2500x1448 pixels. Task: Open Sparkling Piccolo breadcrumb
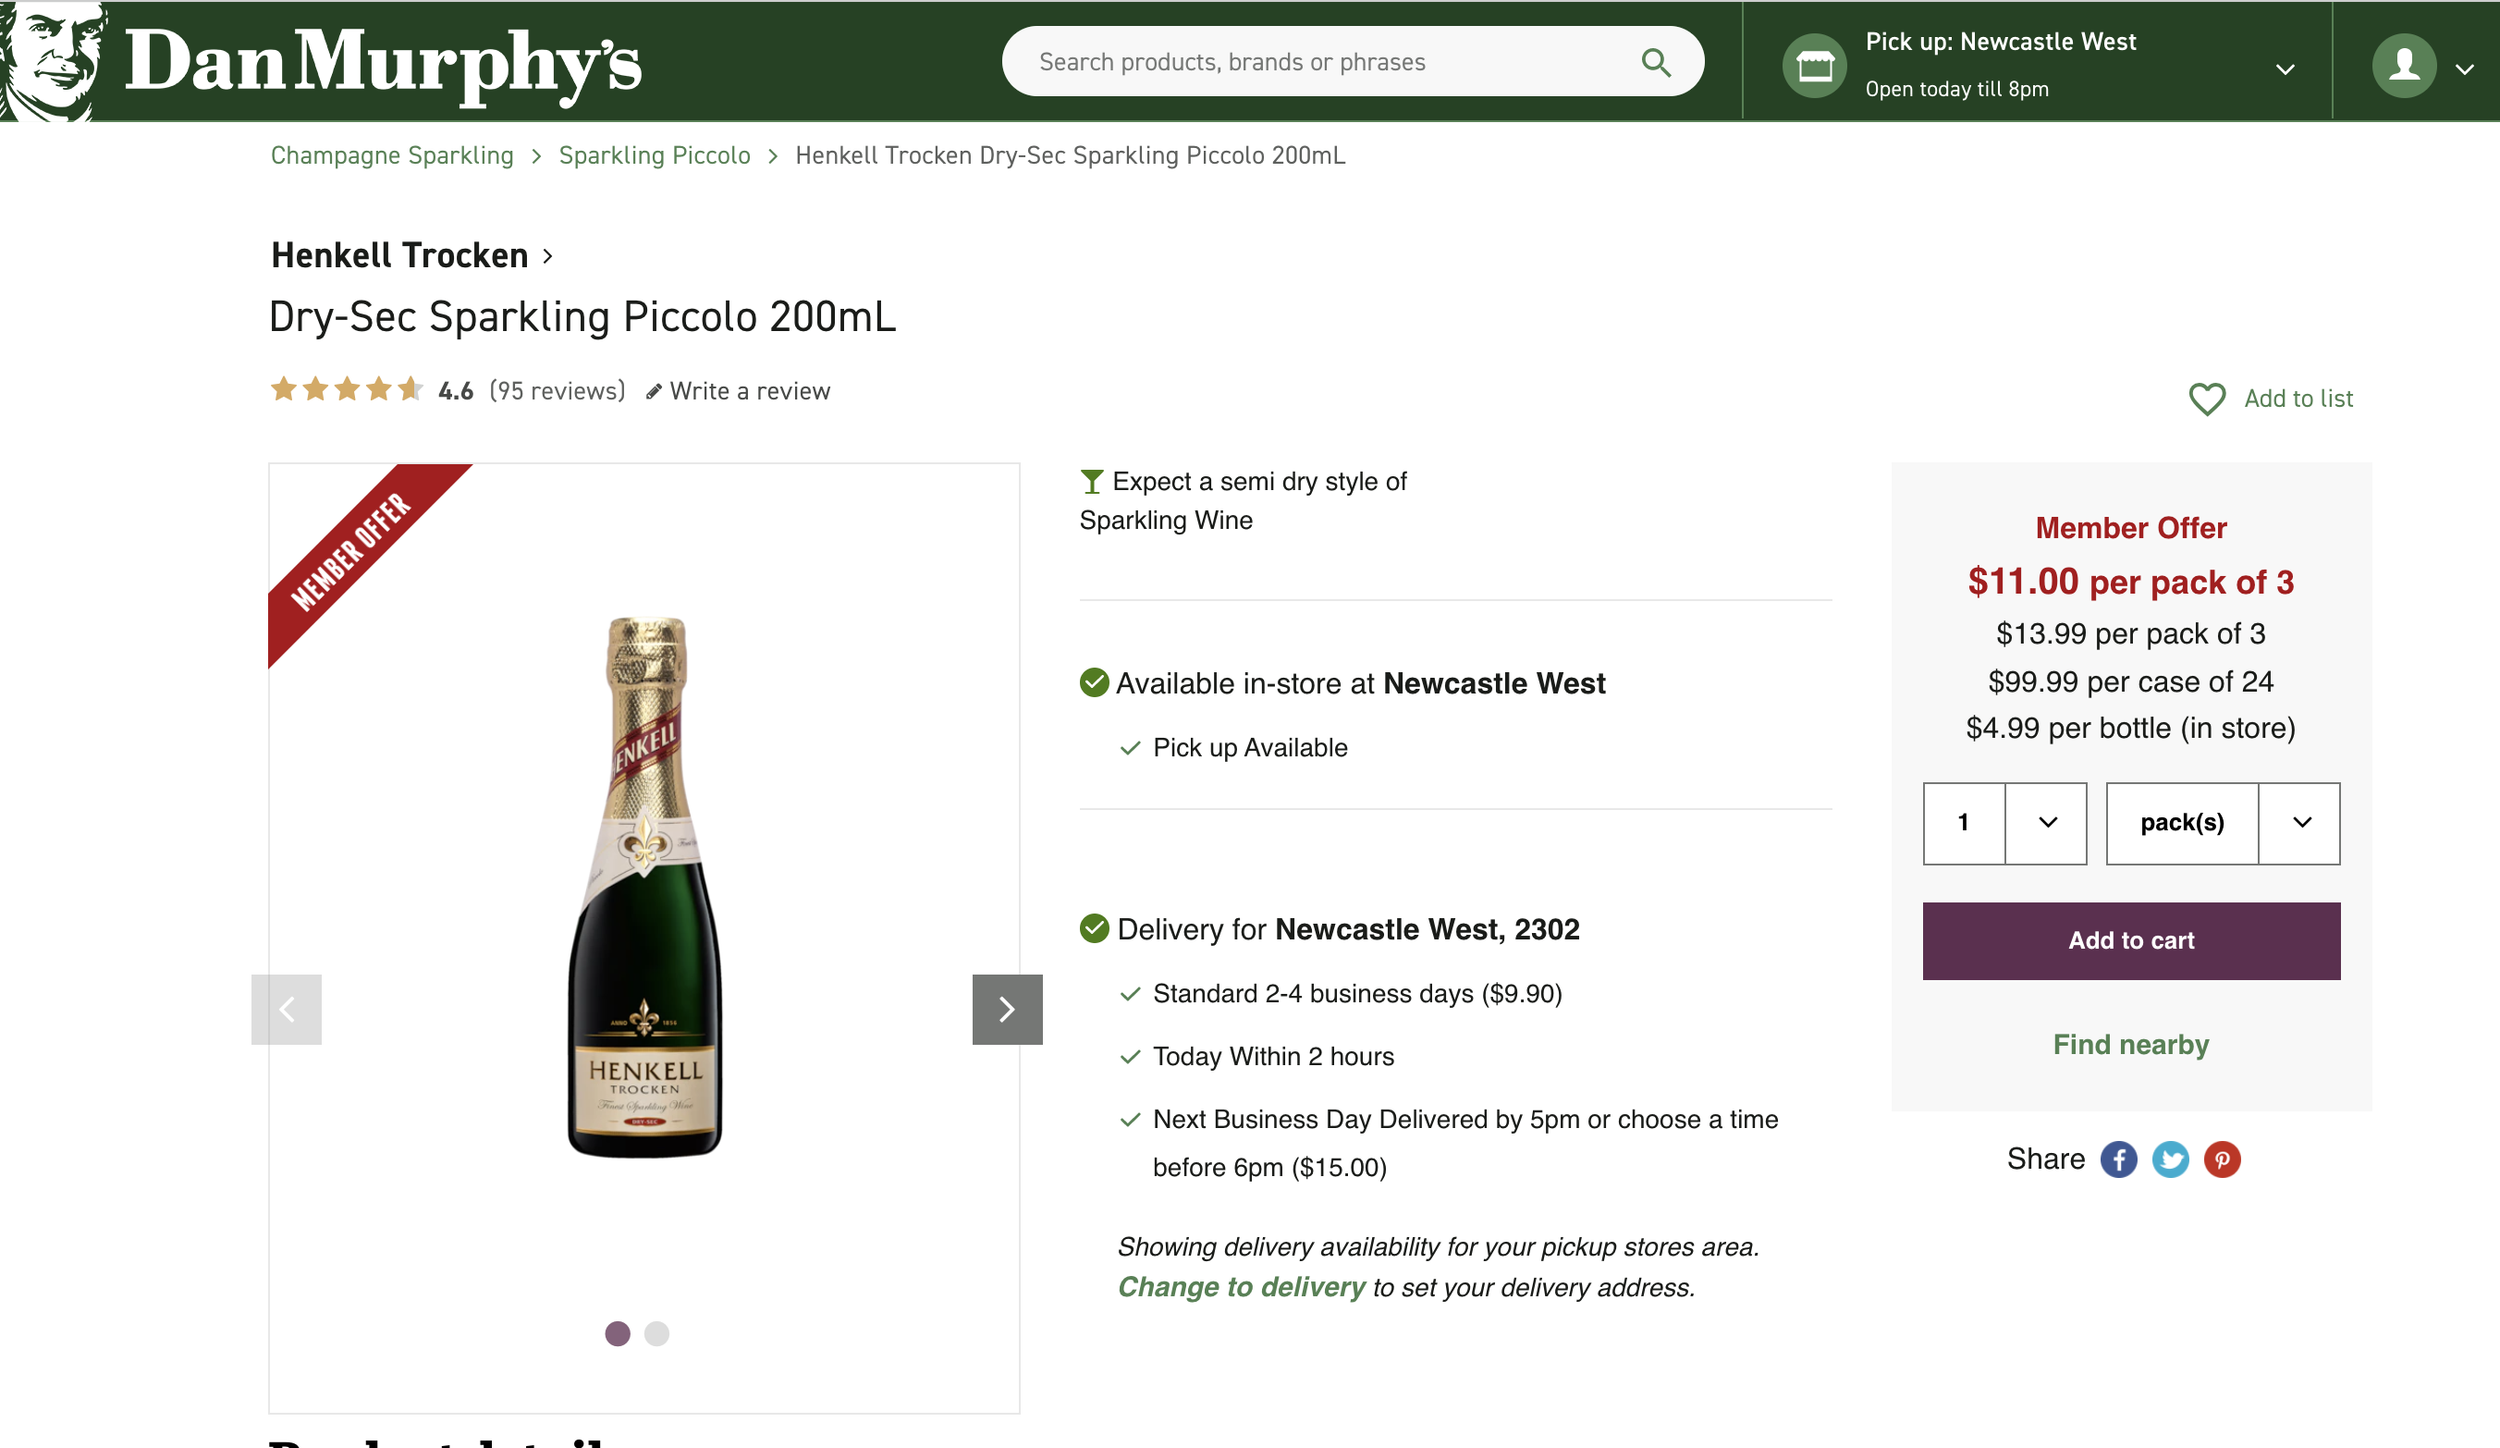point(654,155)
